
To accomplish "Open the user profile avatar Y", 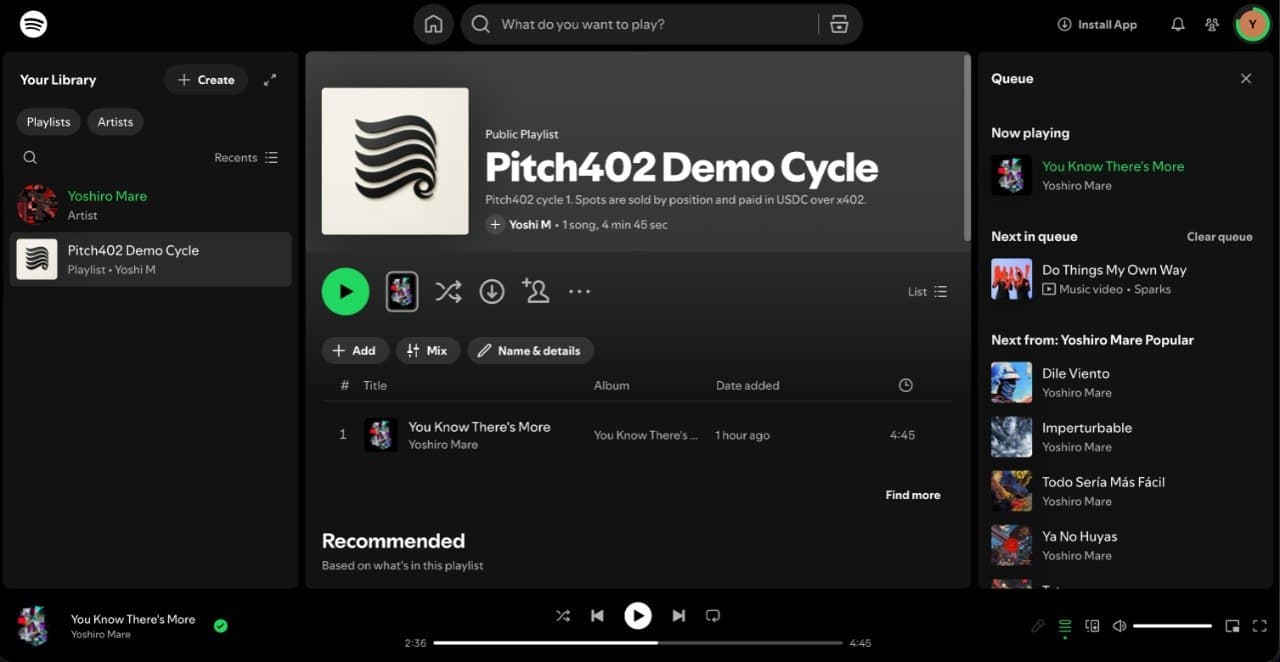I will point(1252,24).
